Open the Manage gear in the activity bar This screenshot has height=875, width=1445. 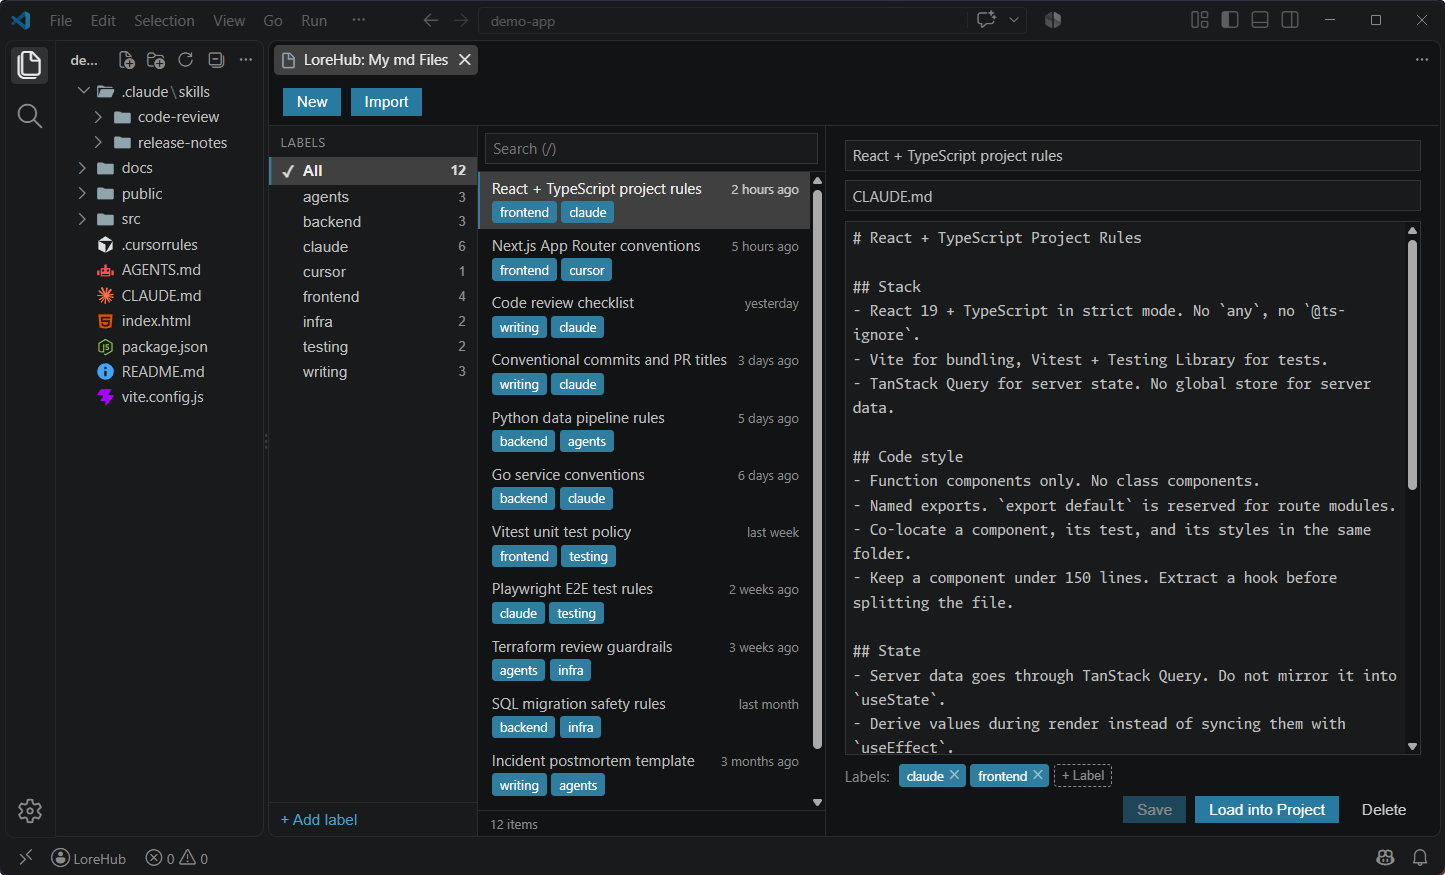coord(30,810)
